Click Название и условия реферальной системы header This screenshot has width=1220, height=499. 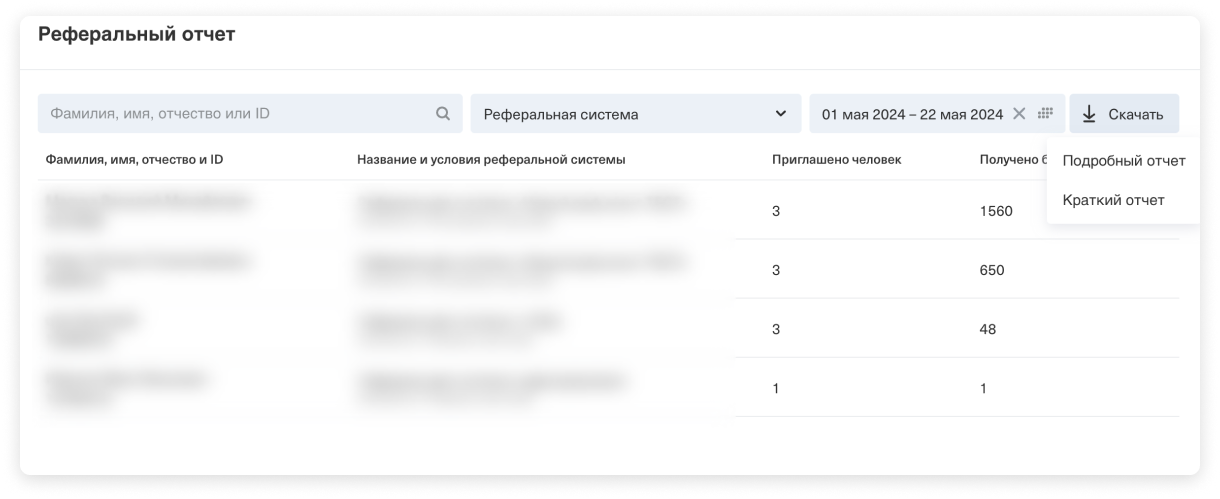pyautogui.click(x=491, y=160)
